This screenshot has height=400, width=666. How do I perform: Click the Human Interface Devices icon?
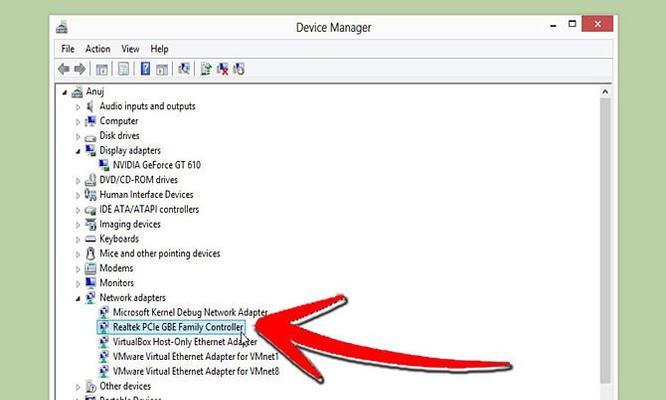(x=90, y=194)
